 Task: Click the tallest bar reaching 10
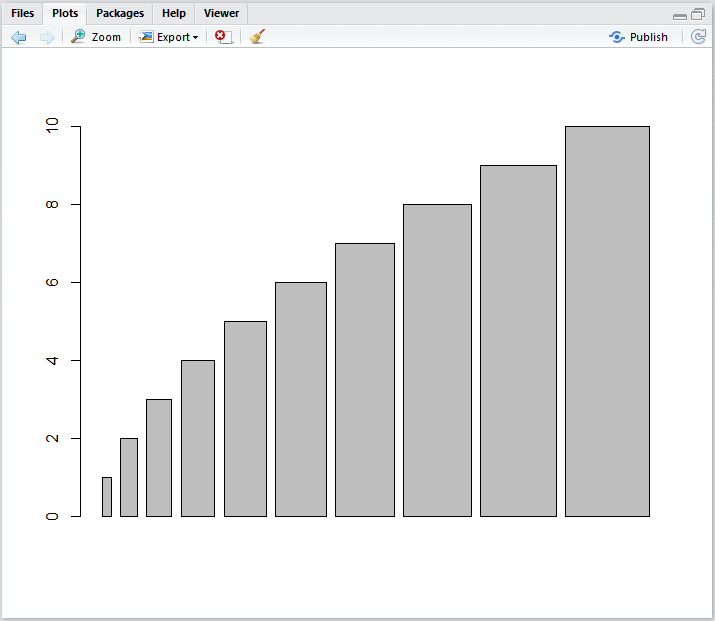[x=607, y=321]
